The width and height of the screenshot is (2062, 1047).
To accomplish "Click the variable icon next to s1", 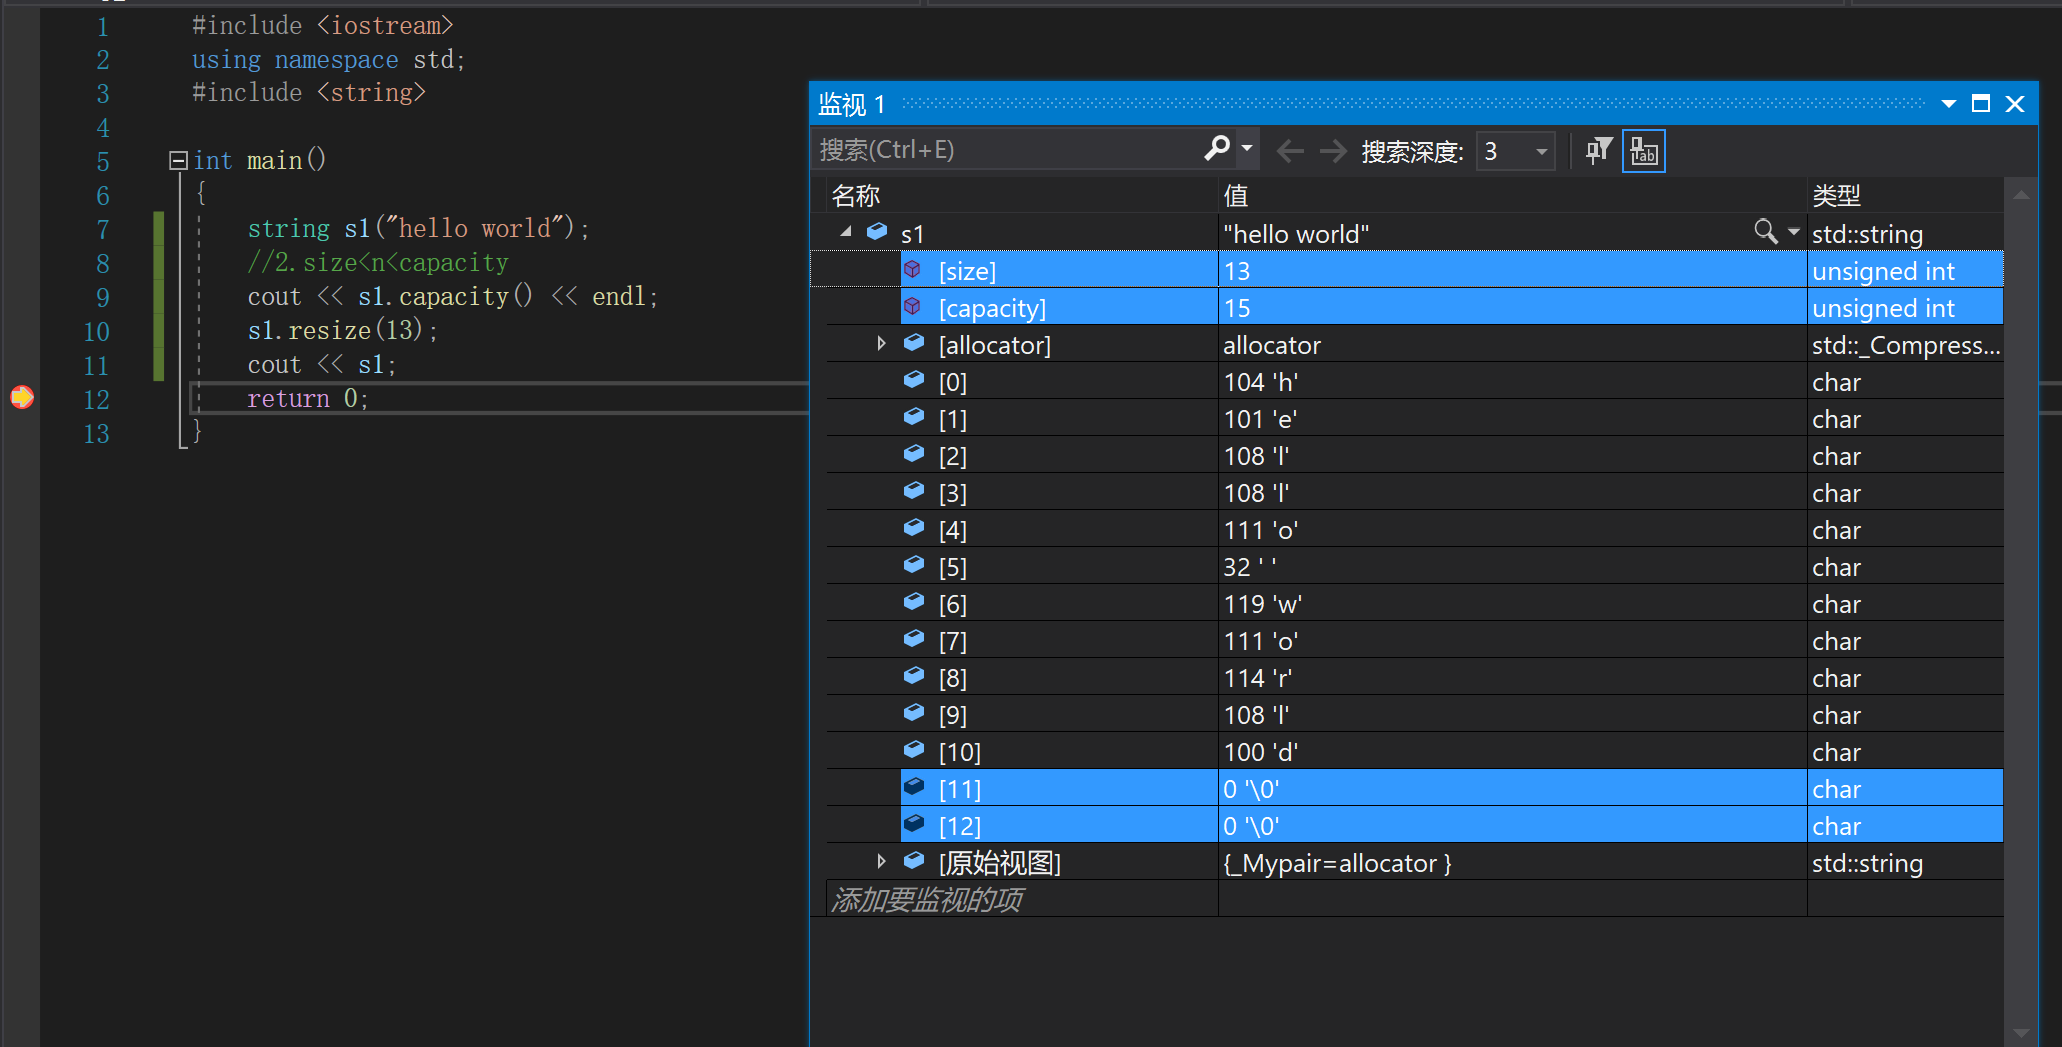I will [877, 231].
